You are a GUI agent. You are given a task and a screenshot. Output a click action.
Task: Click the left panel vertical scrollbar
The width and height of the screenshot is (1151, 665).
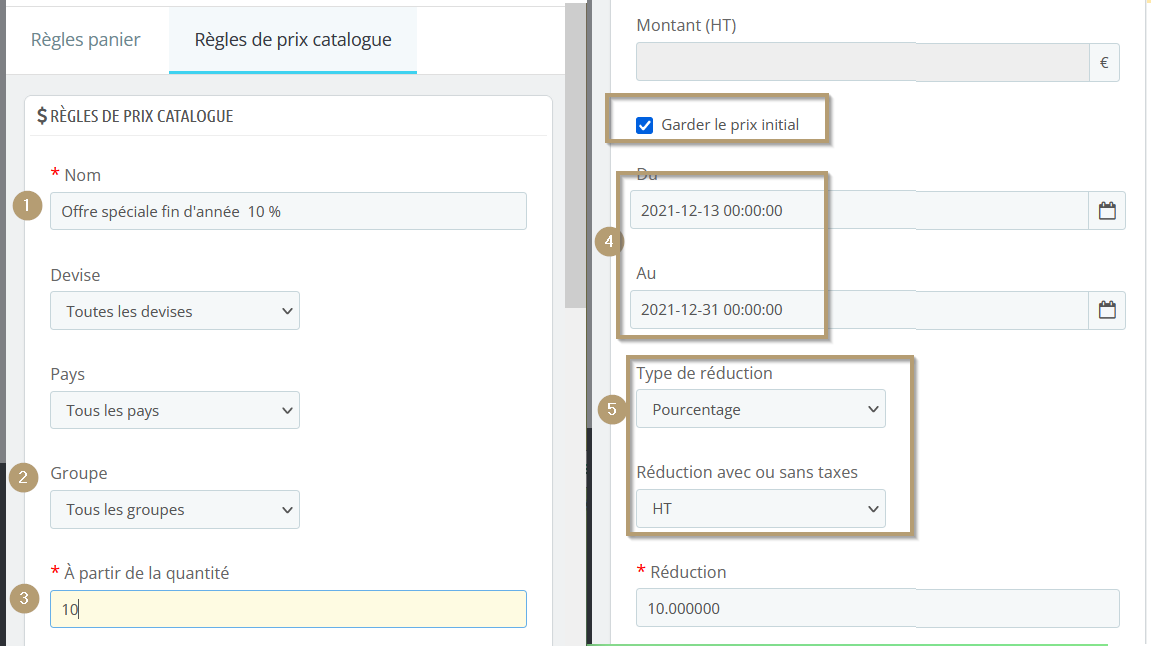tap(575, 156)
